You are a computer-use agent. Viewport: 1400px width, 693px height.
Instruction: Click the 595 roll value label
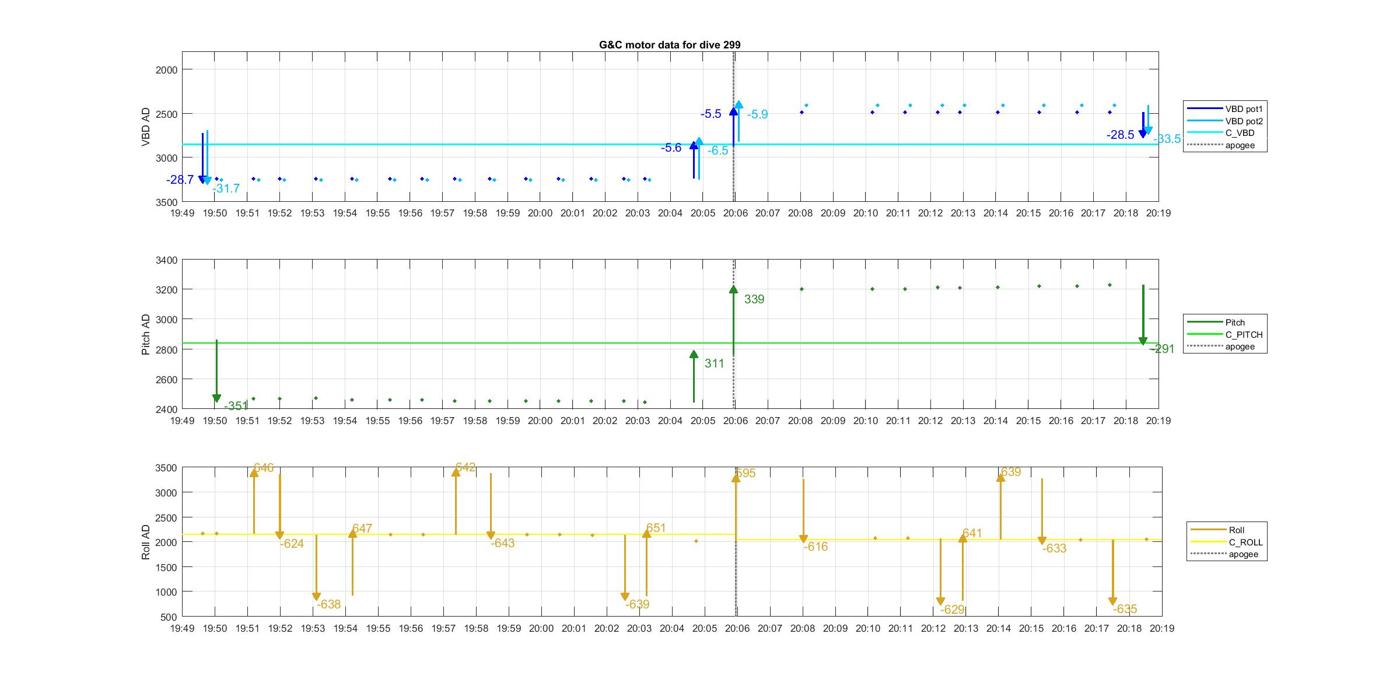click(x=746, y=474)
